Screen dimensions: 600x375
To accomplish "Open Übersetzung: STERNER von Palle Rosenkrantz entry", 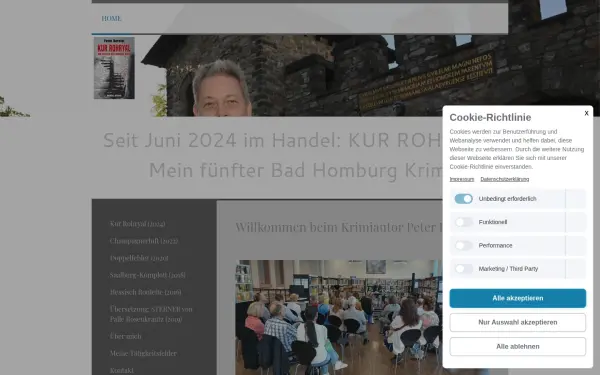I will point(151,314).
